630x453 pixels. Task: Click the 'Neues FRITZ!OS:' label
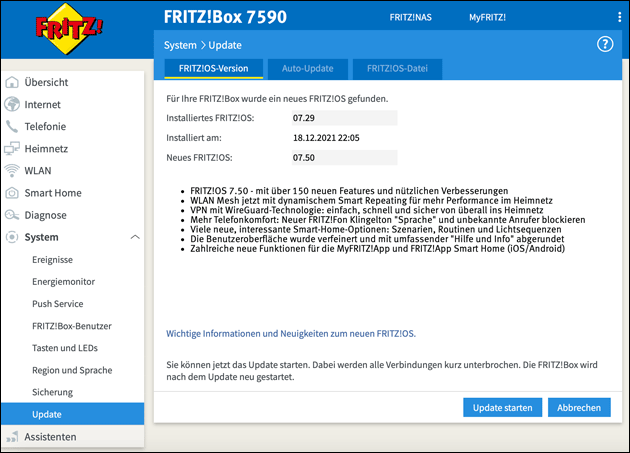pyautogui.click(x=199, y=158)
